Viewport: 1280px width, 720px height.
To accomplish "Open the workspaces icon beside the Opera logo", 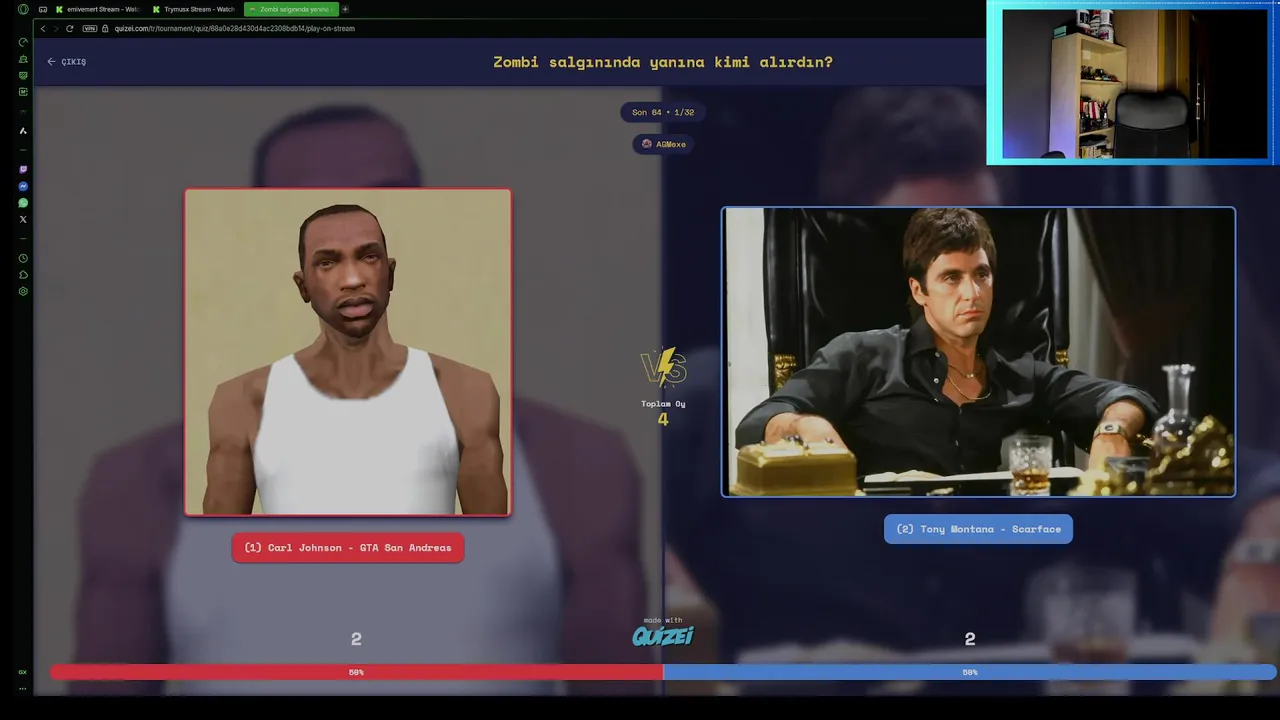I will pyautogui.click(x=43, y=9).
